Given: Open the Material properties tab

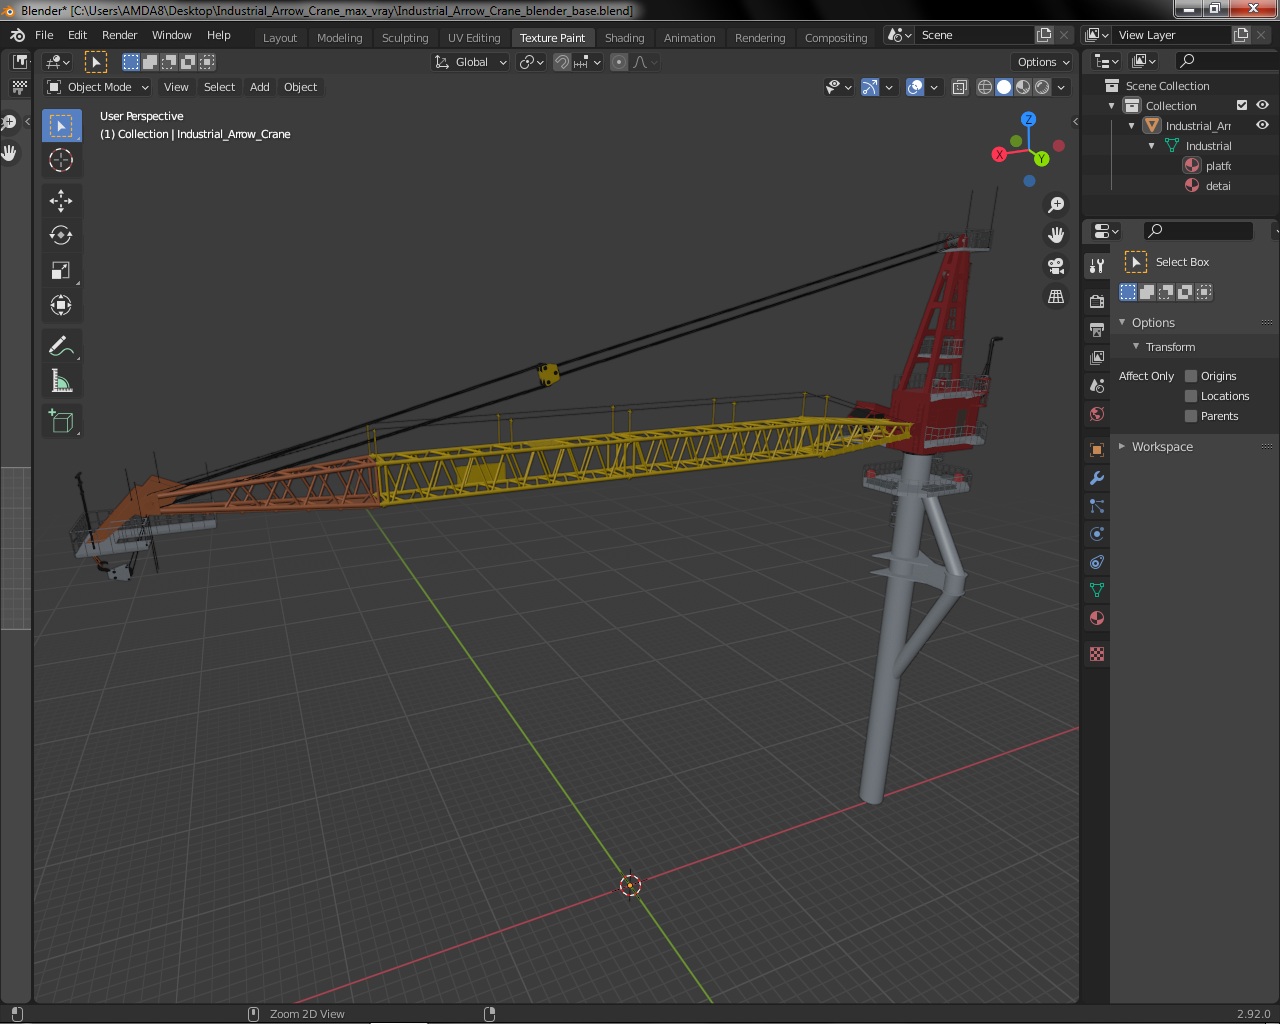Looking at the screenshot, I should 1097,618.
